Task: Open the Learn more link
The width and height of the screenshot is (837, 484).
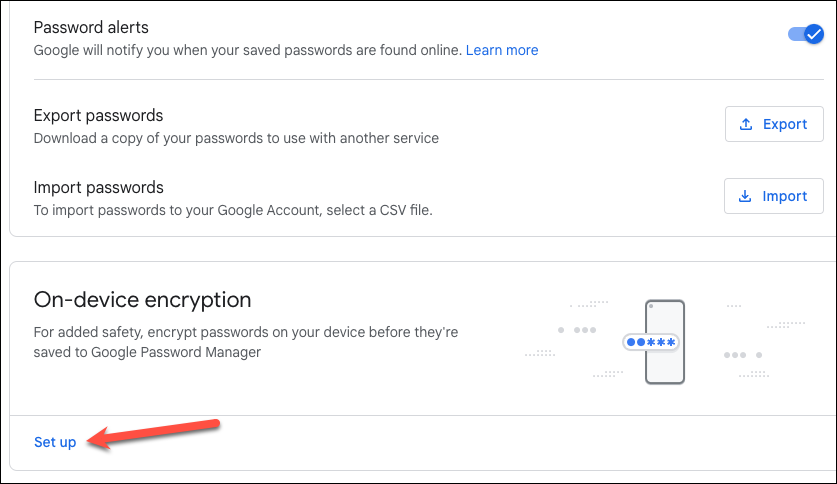Action: click(x=502, y=50)
